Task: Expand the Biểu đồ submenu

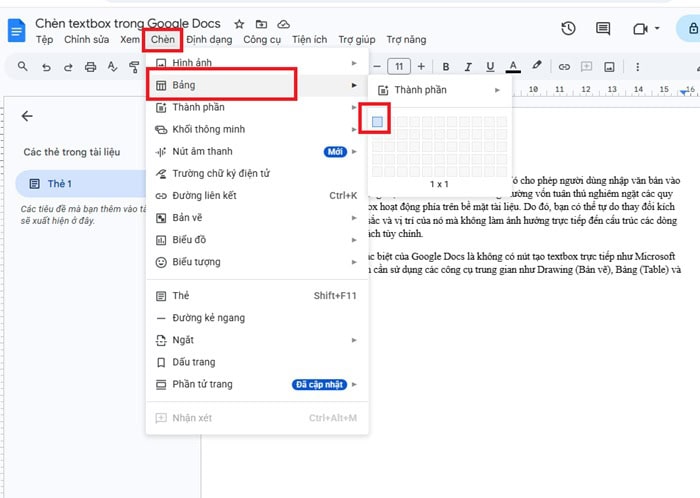Action: click(257, 240)
